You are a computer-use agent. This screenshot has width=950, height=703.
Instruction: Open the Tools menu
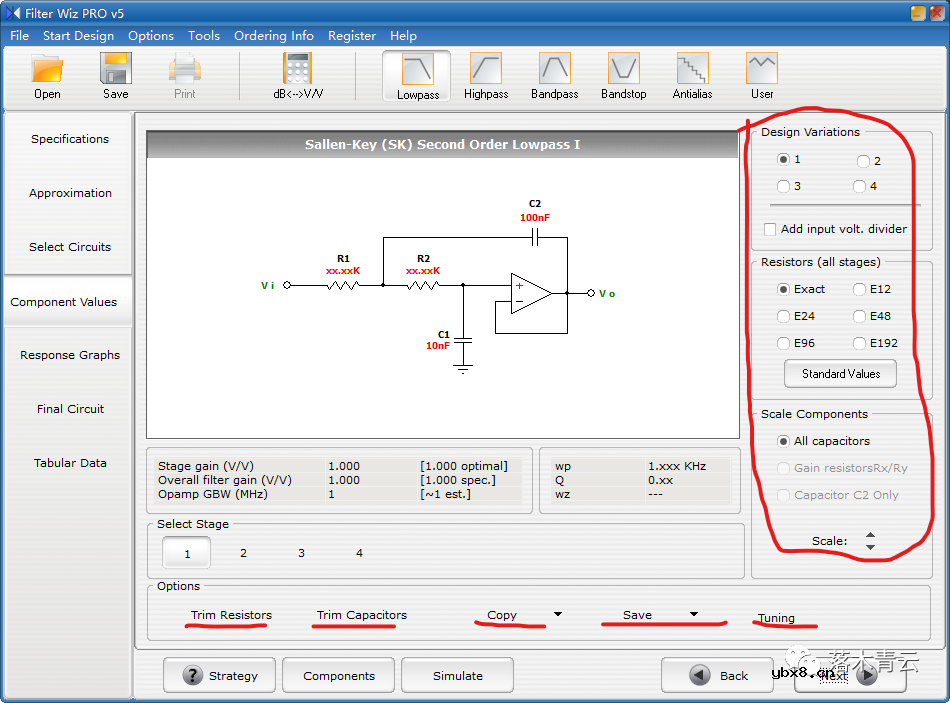pyautogui.click(x=204, y=35)
